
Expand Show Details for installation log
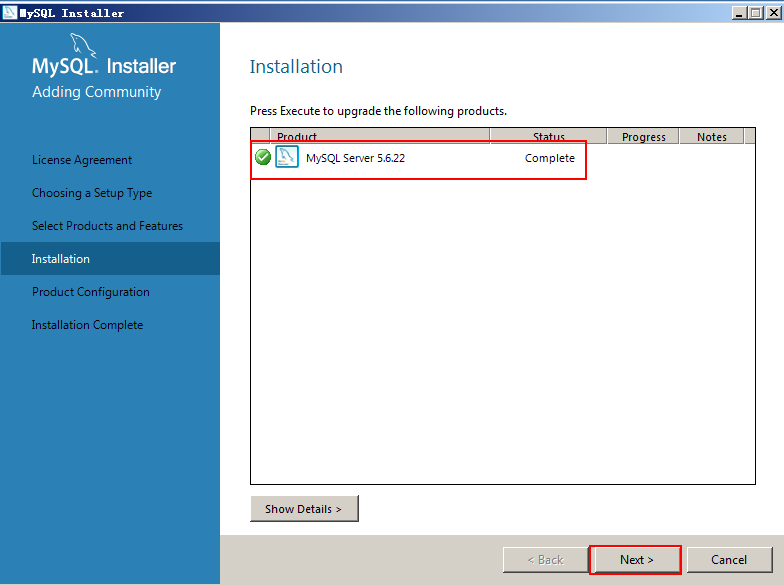point(304,508)
